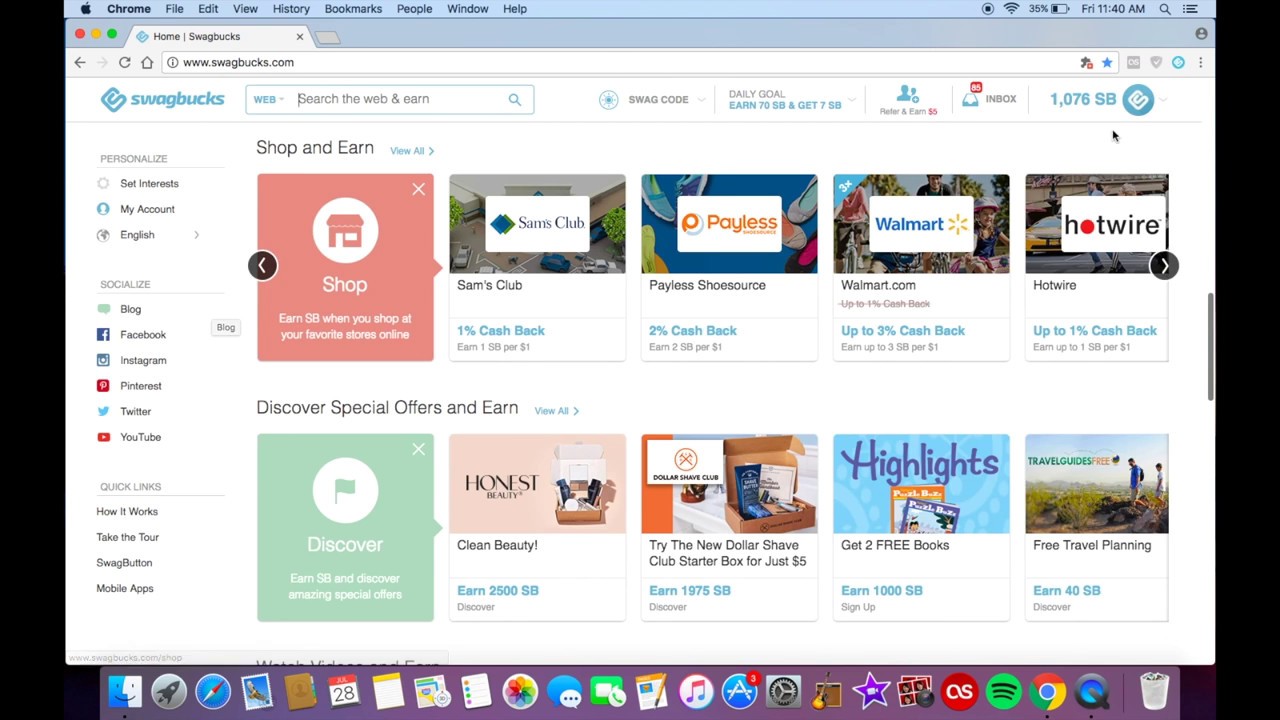Open My Account
Viewport: 1280px width, 720px height.
(147, 209)
